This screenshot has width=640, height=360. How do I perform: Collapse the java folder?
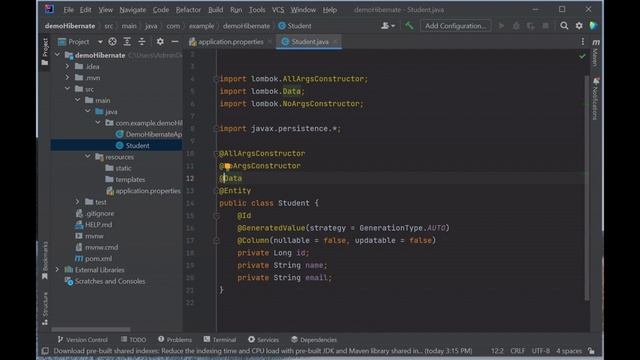(88, 111)
